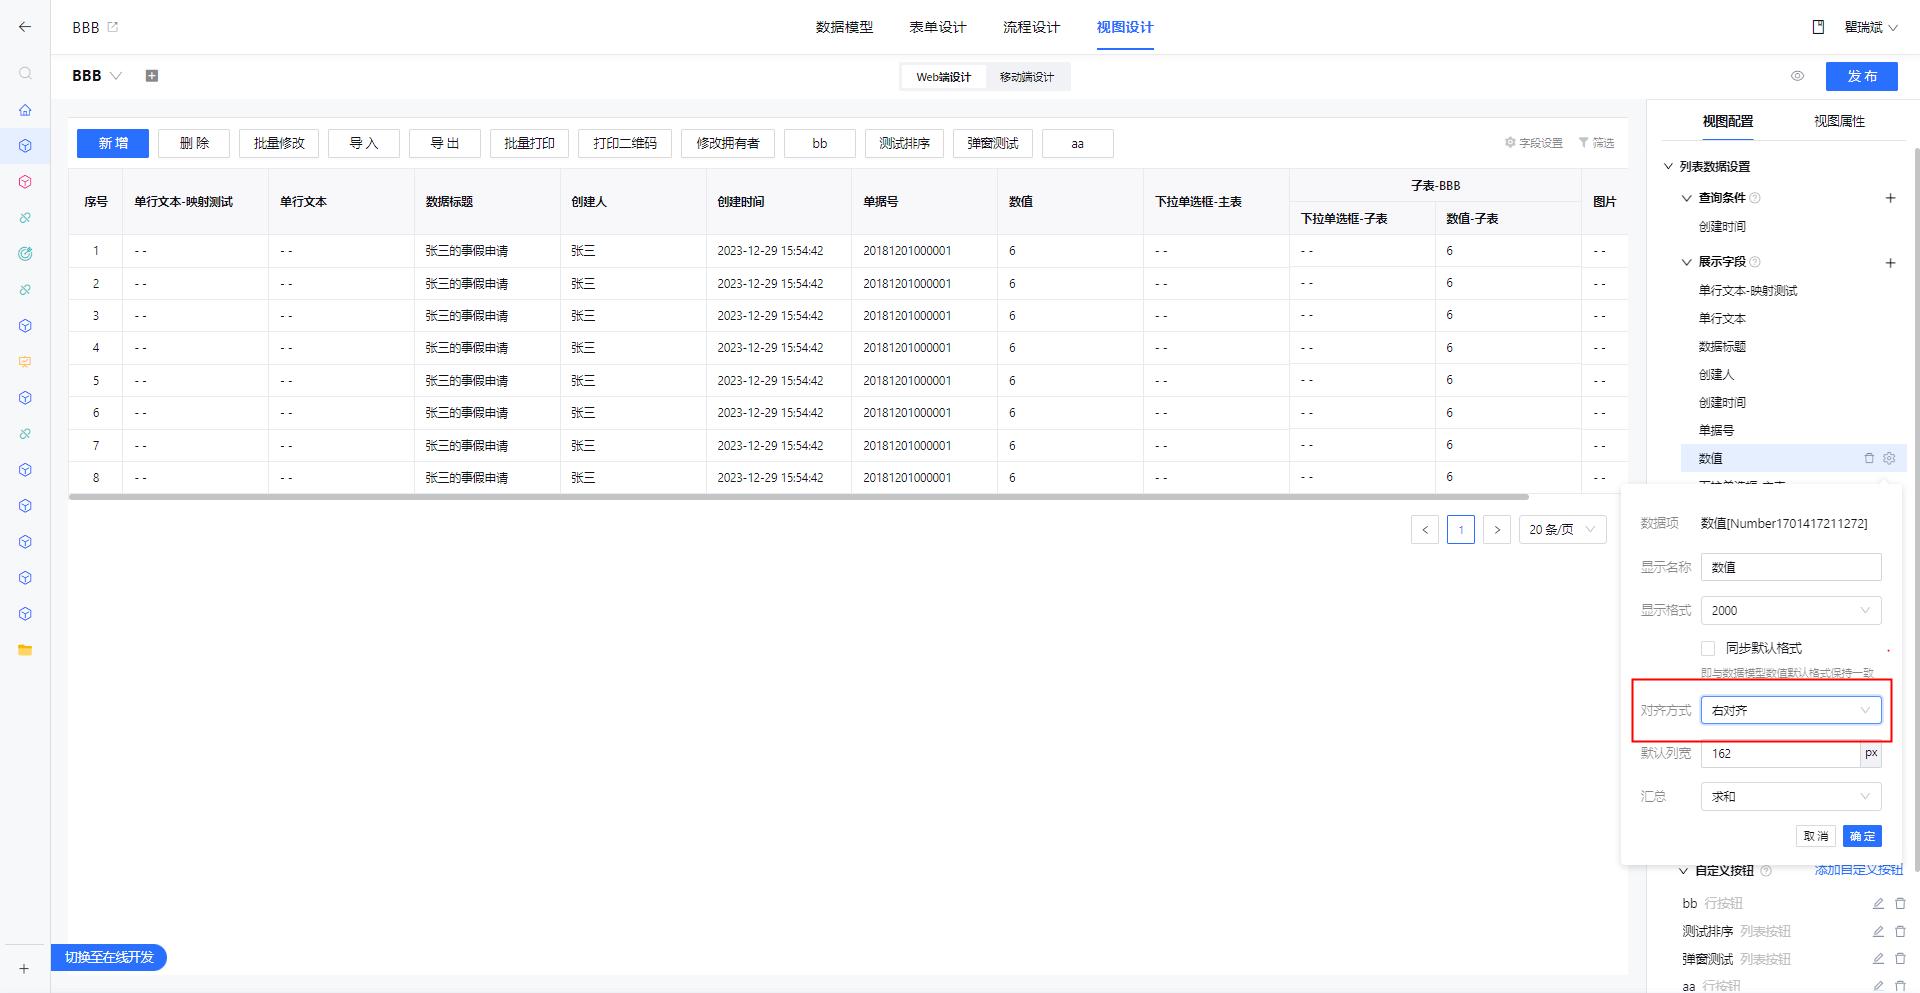Screen dimensions: 1920x993
Task: Open the BBB view switcher chevron
Action: 116,76
